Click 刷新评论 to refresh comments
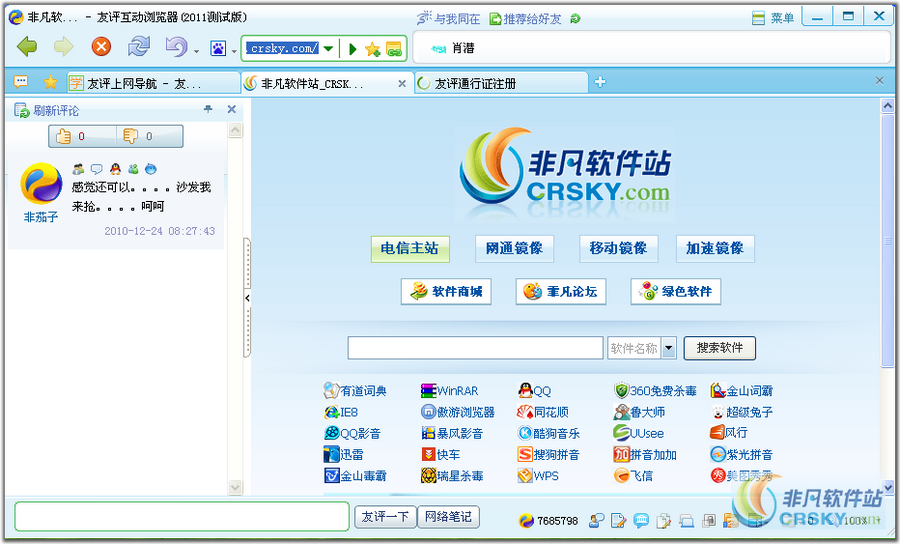900x544 pixels. [46, 110]
